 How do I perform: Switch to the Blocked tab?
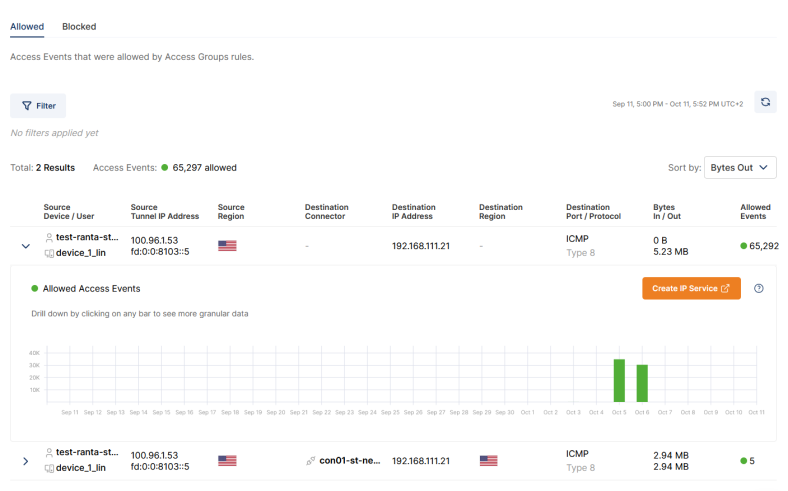tap(79, 26)
